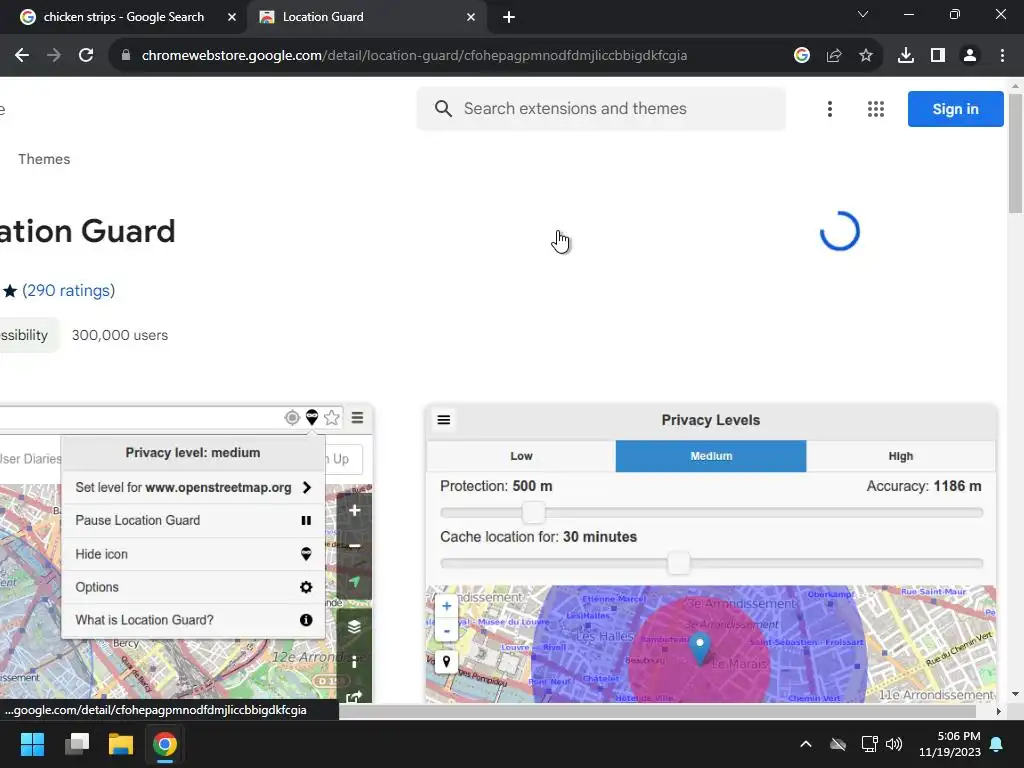The width and height of the screenshot is (1024, 768).
Task: Open the Themes category
Action: pyautogui.click(x=44, y=159)
